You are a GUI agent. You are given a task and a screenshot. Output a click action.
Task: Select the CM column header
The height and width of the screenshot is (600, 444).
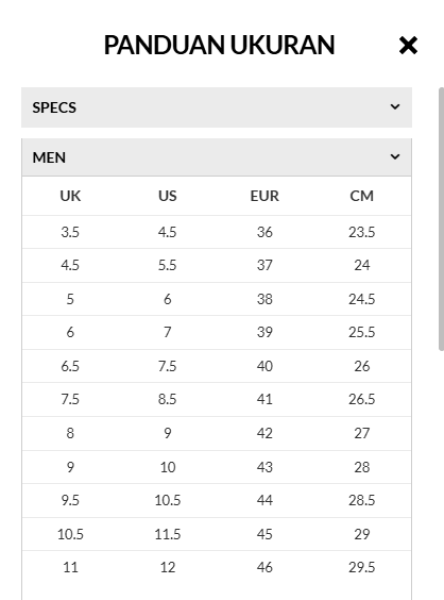tap(362, 196)
